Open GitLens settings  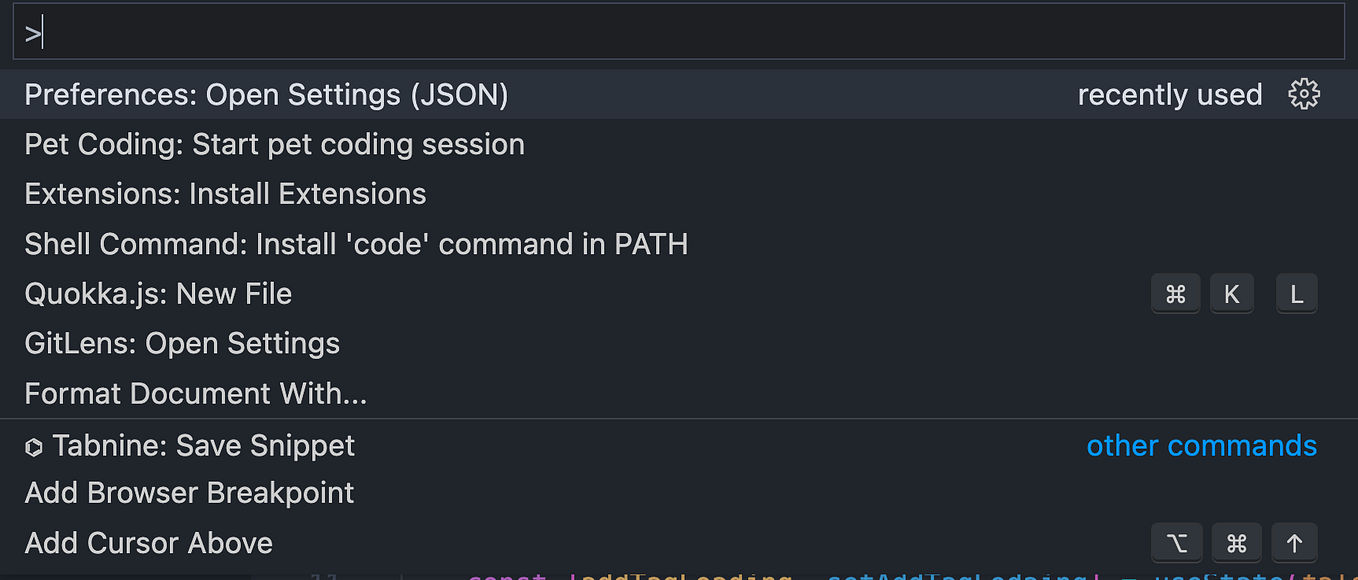pos(182,343)
